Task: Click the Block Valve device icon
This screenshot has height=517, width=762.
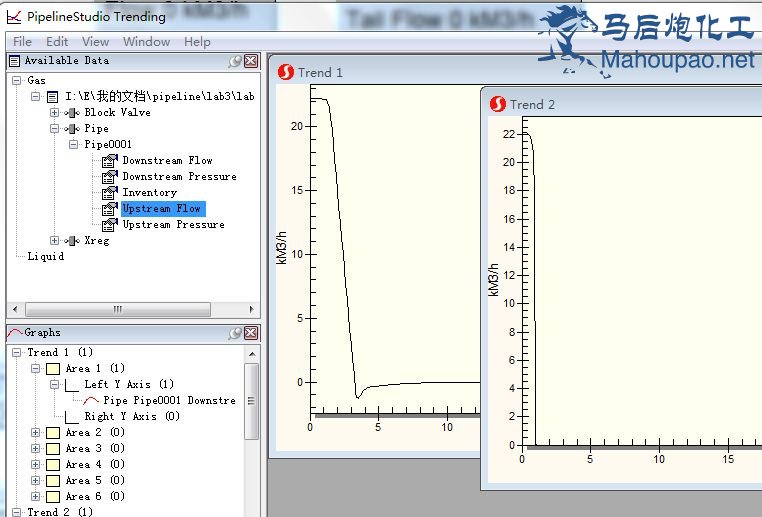Action: (72, 113)
